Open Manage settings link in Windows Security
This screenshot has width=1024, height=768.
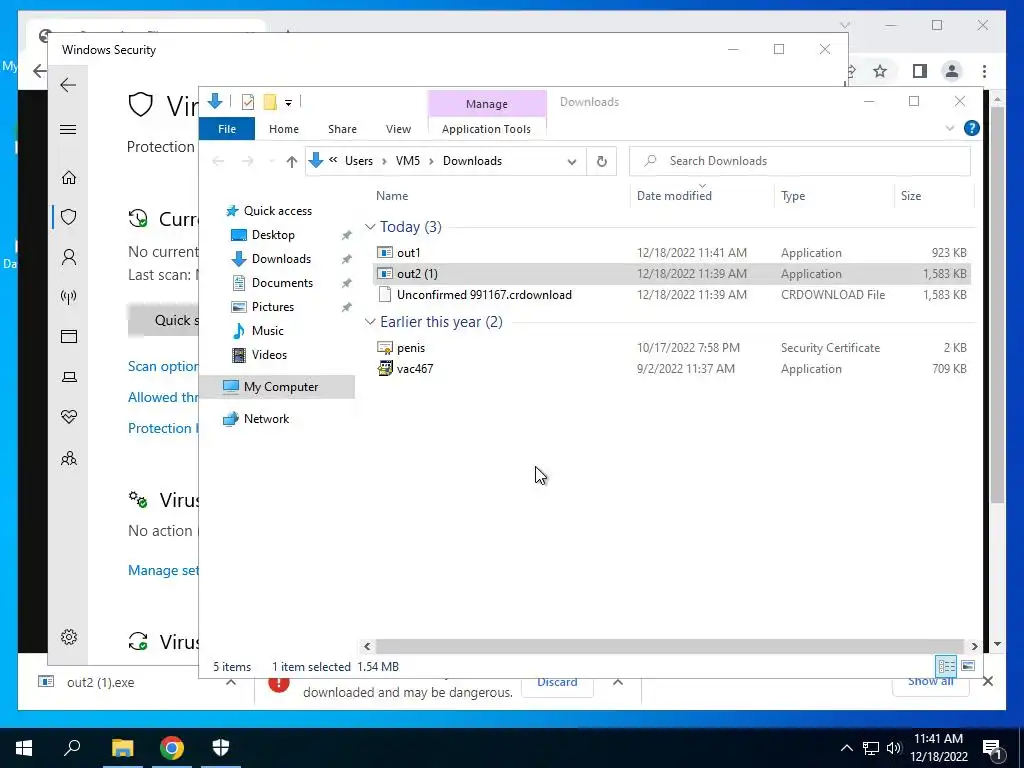point(163,570)
